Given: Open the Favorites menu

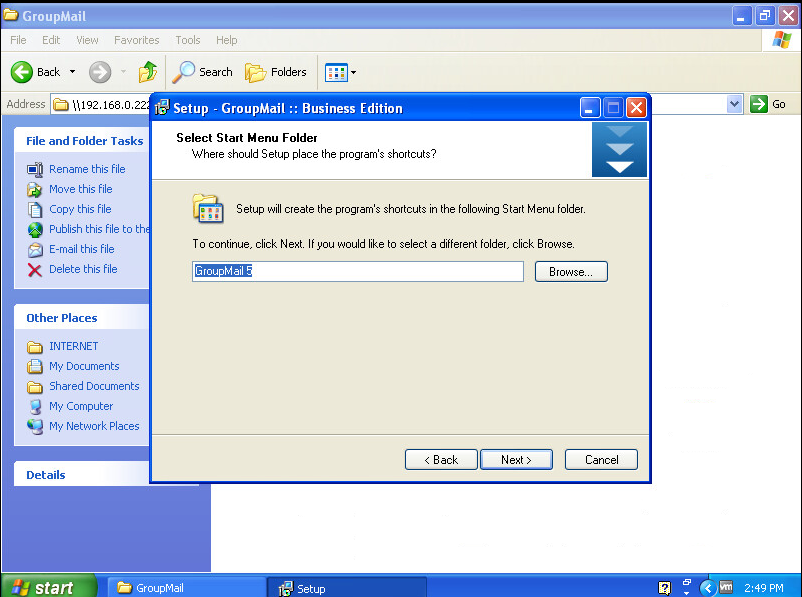Looking at the screenshot, I should click(x=136, y=40).
